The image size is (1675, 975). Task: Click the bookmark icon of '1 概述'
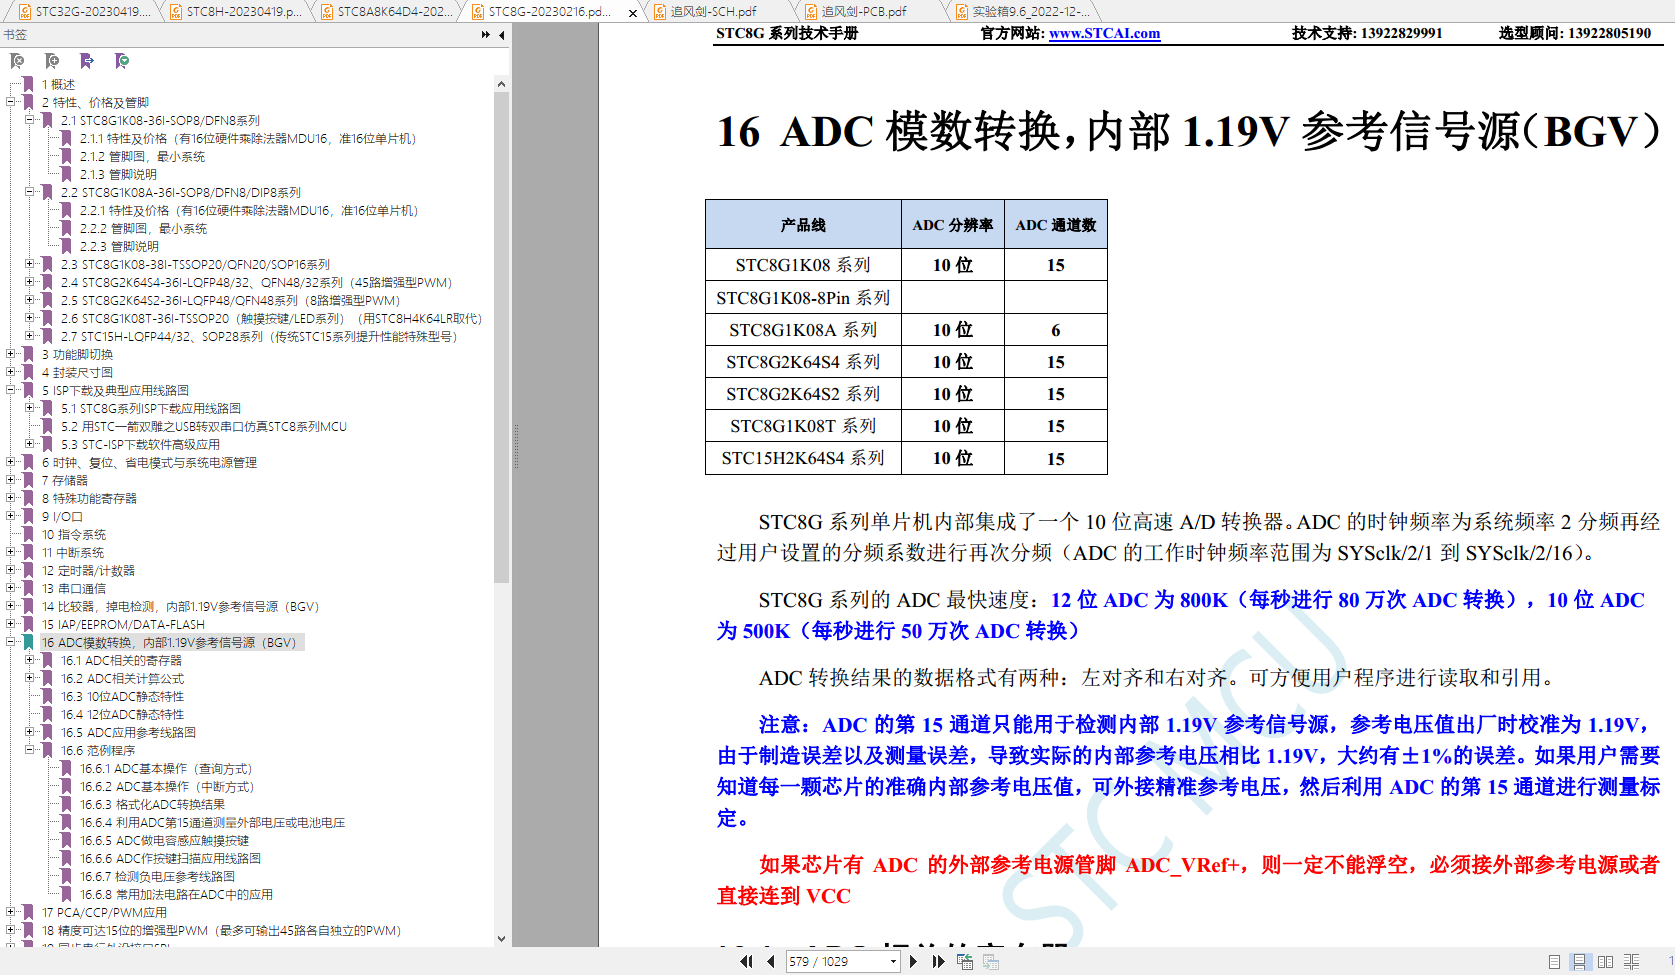tap(28, 84)
